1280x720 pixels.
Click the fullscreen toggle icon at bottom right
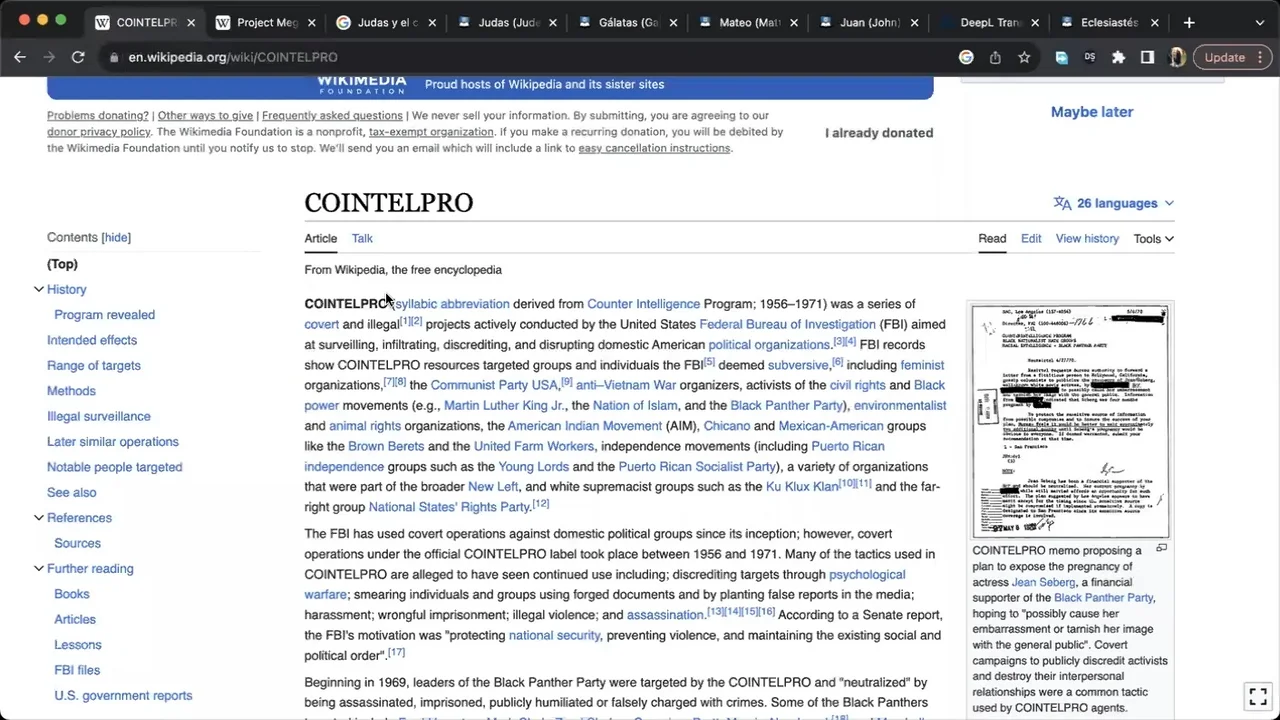pos(1257,696)
